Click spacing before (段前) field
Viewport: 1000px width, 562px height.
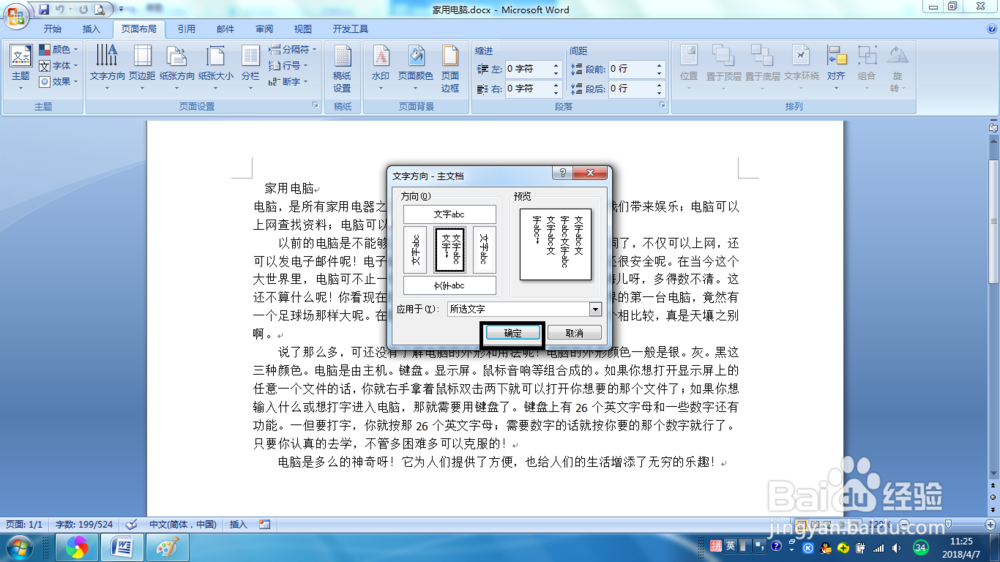pyautogui.click(x=631, y=69)
